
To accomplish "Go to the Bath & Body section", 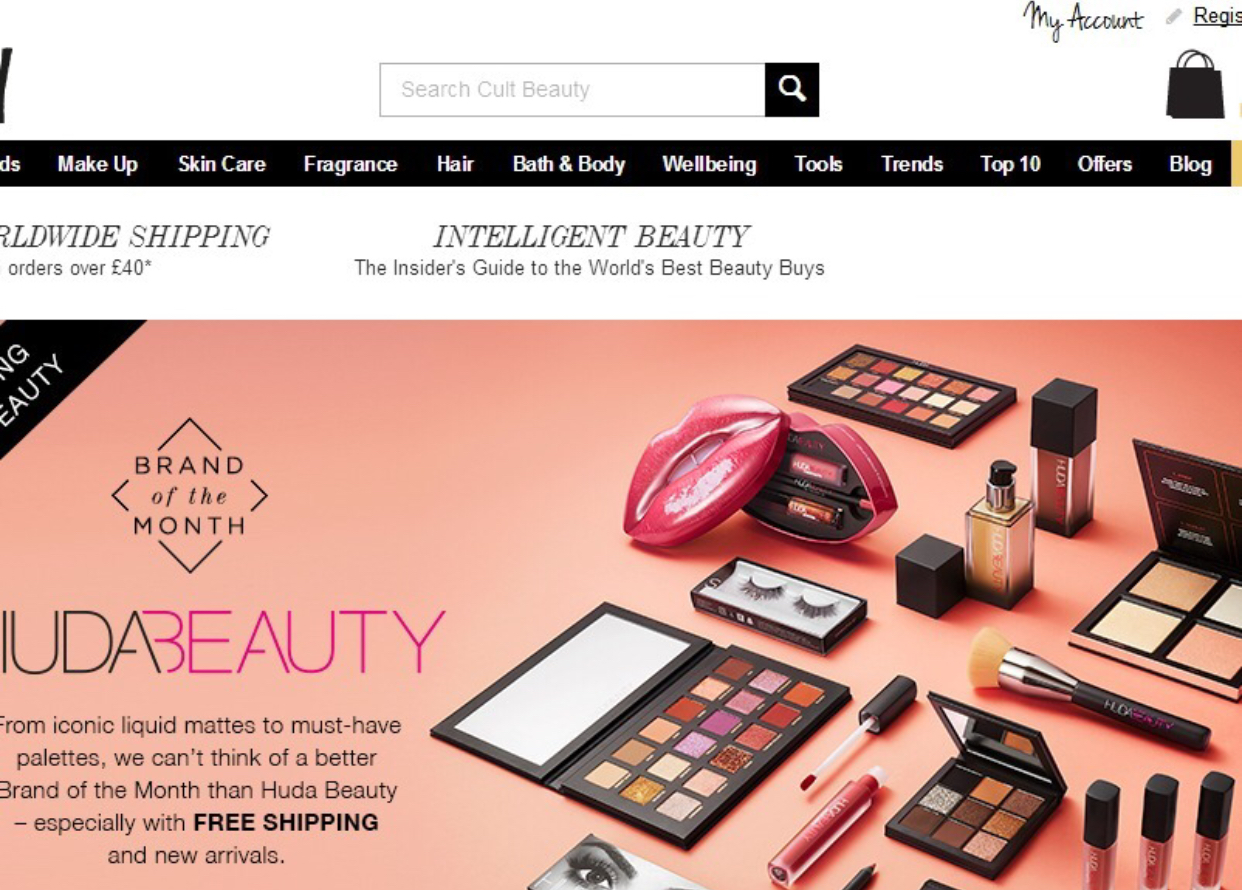I will [x=569, y=164].
